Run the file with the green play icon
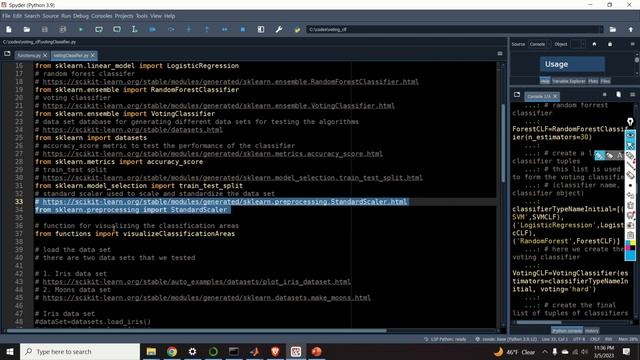 click(x=81, y=29)
